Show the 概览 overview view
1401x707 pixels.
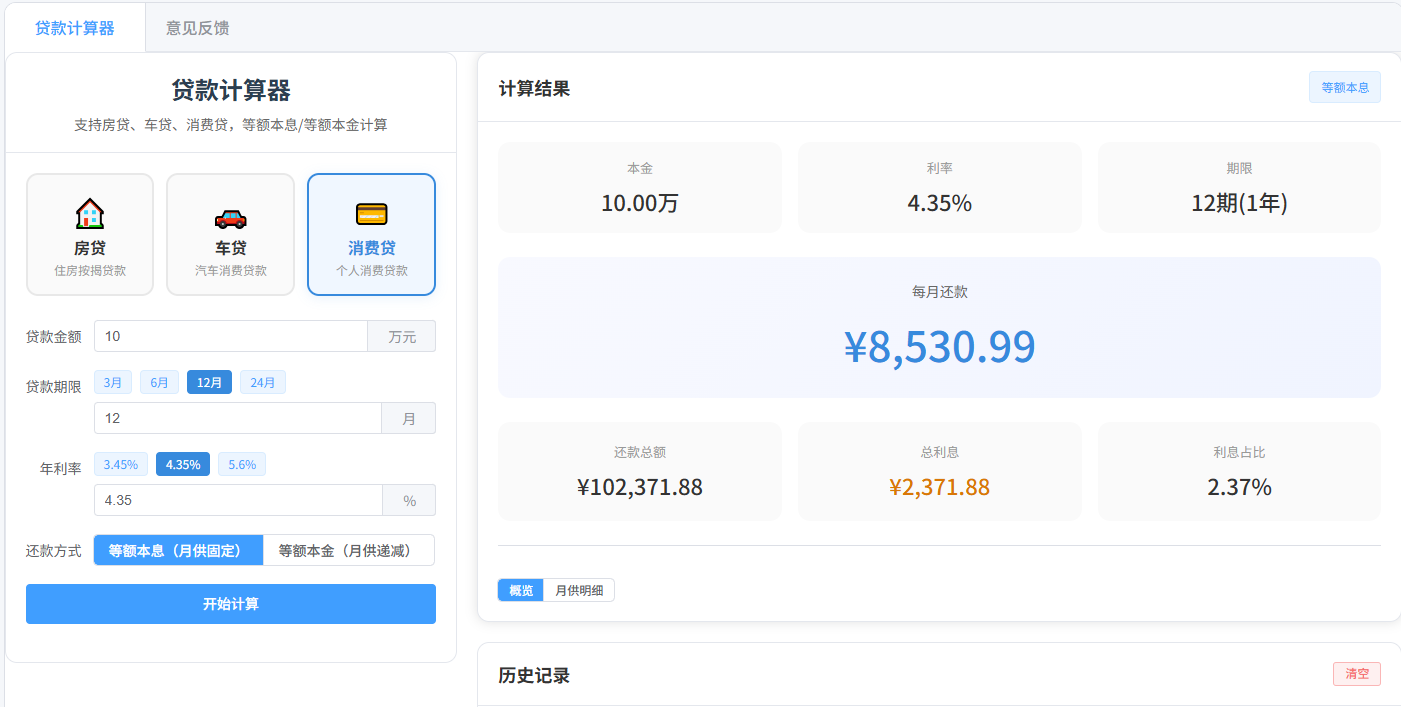pos(521,590)
